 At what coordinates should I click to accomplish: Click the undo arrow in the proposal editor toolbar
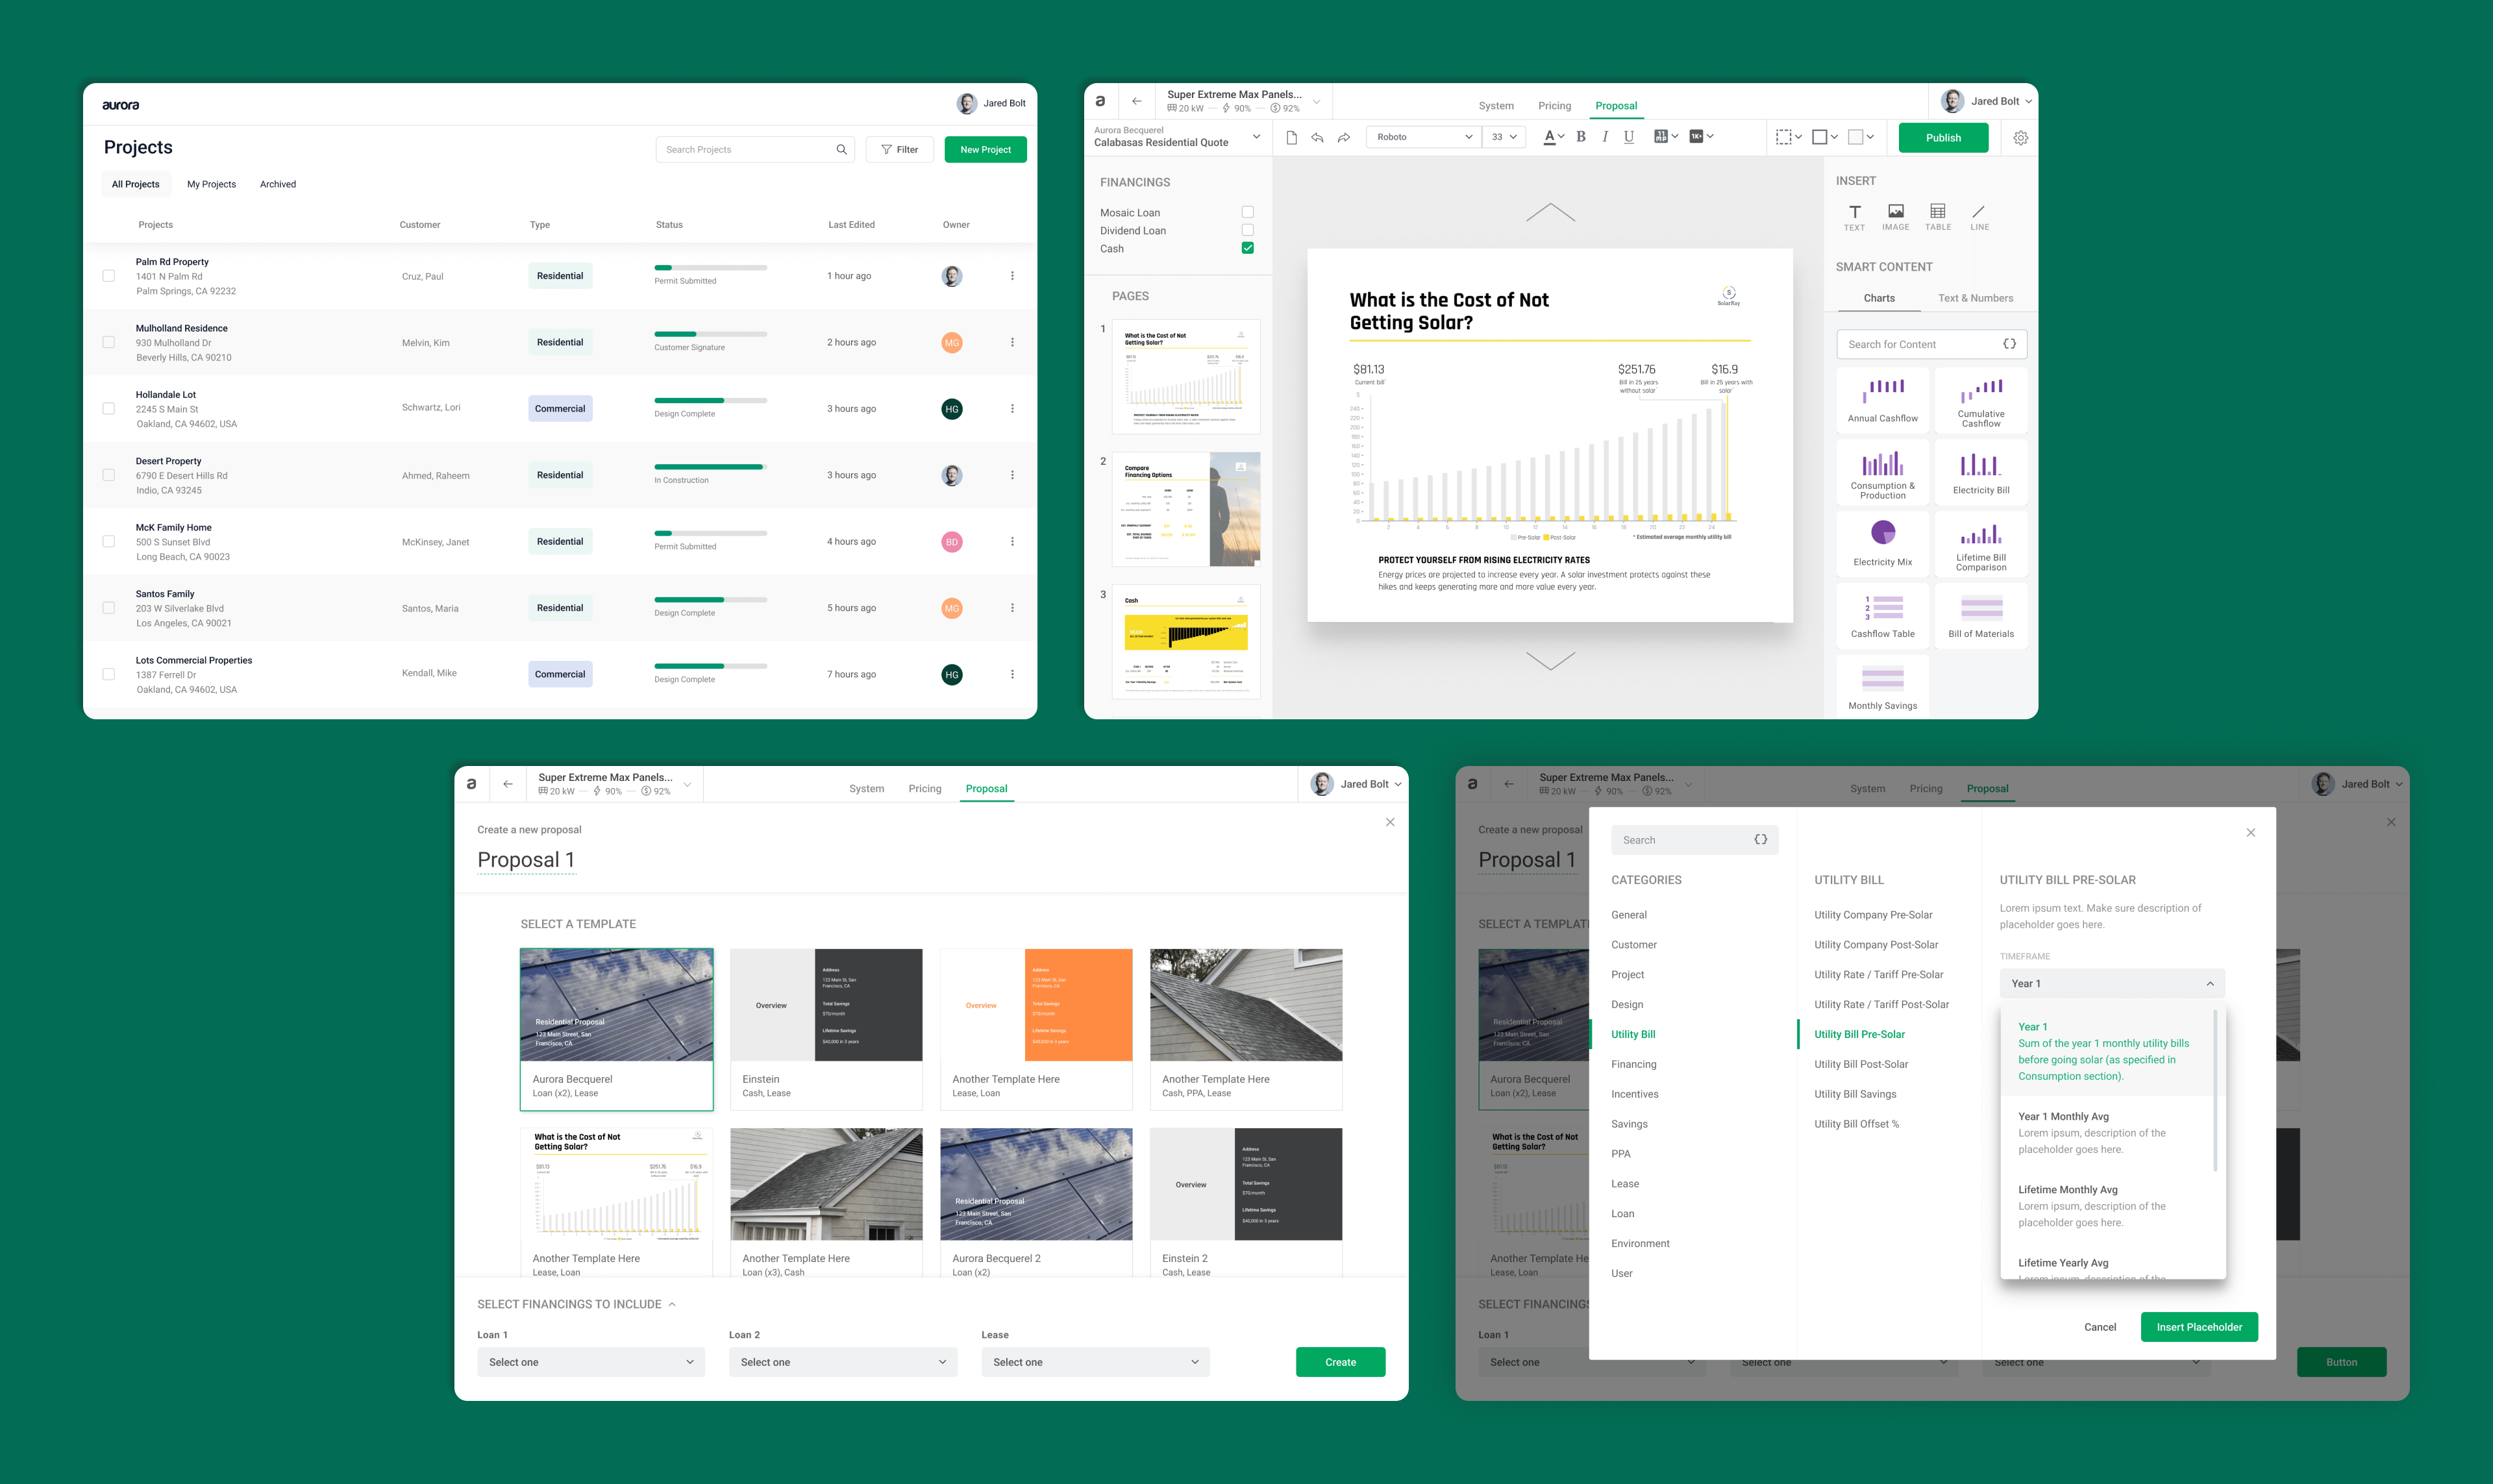click(x=1317, y=137)
